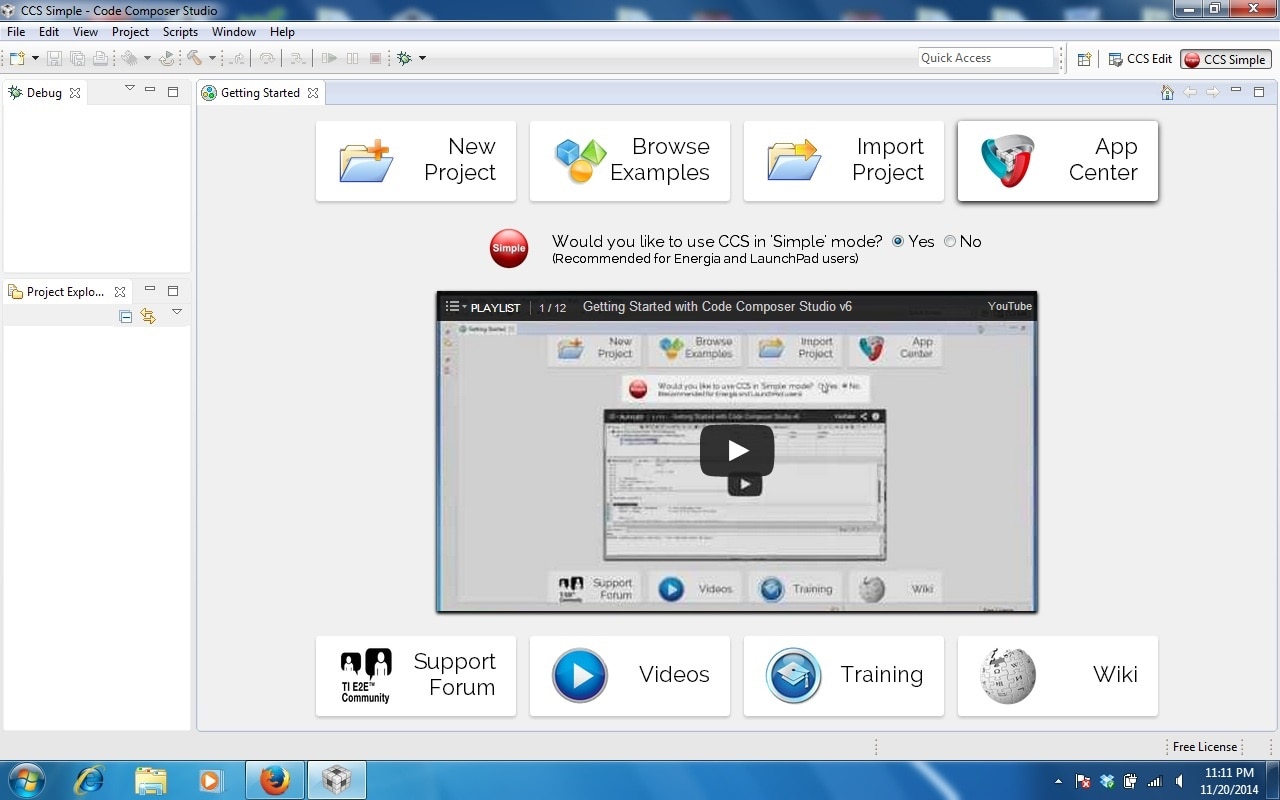Open Windows Media Player from taskbar

[x=211, y=780]
